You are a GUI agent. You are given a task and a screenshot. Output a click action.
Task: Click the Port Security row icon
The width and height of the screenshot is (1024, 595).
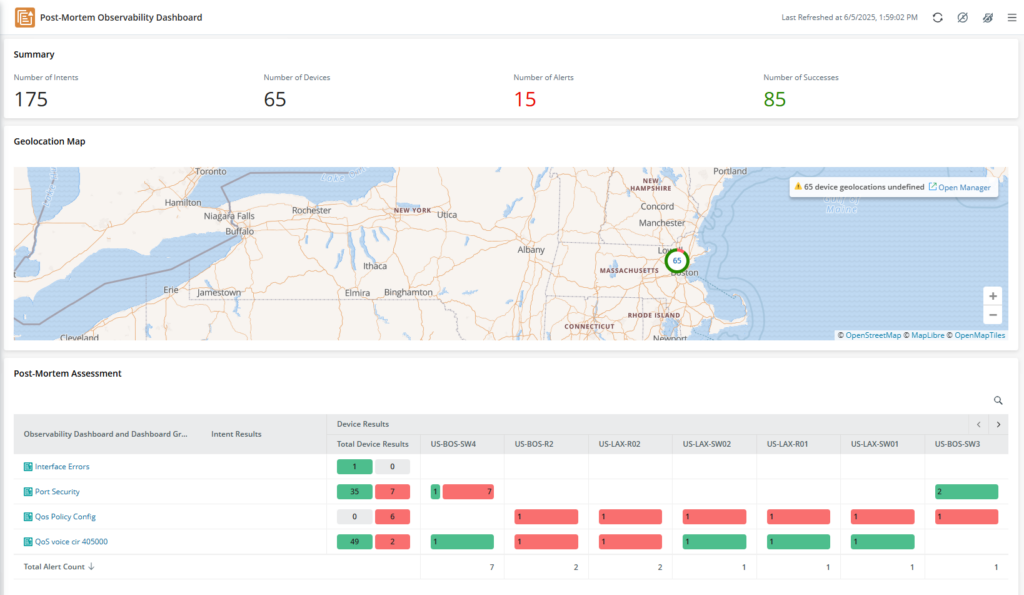(x=28, y=492)
